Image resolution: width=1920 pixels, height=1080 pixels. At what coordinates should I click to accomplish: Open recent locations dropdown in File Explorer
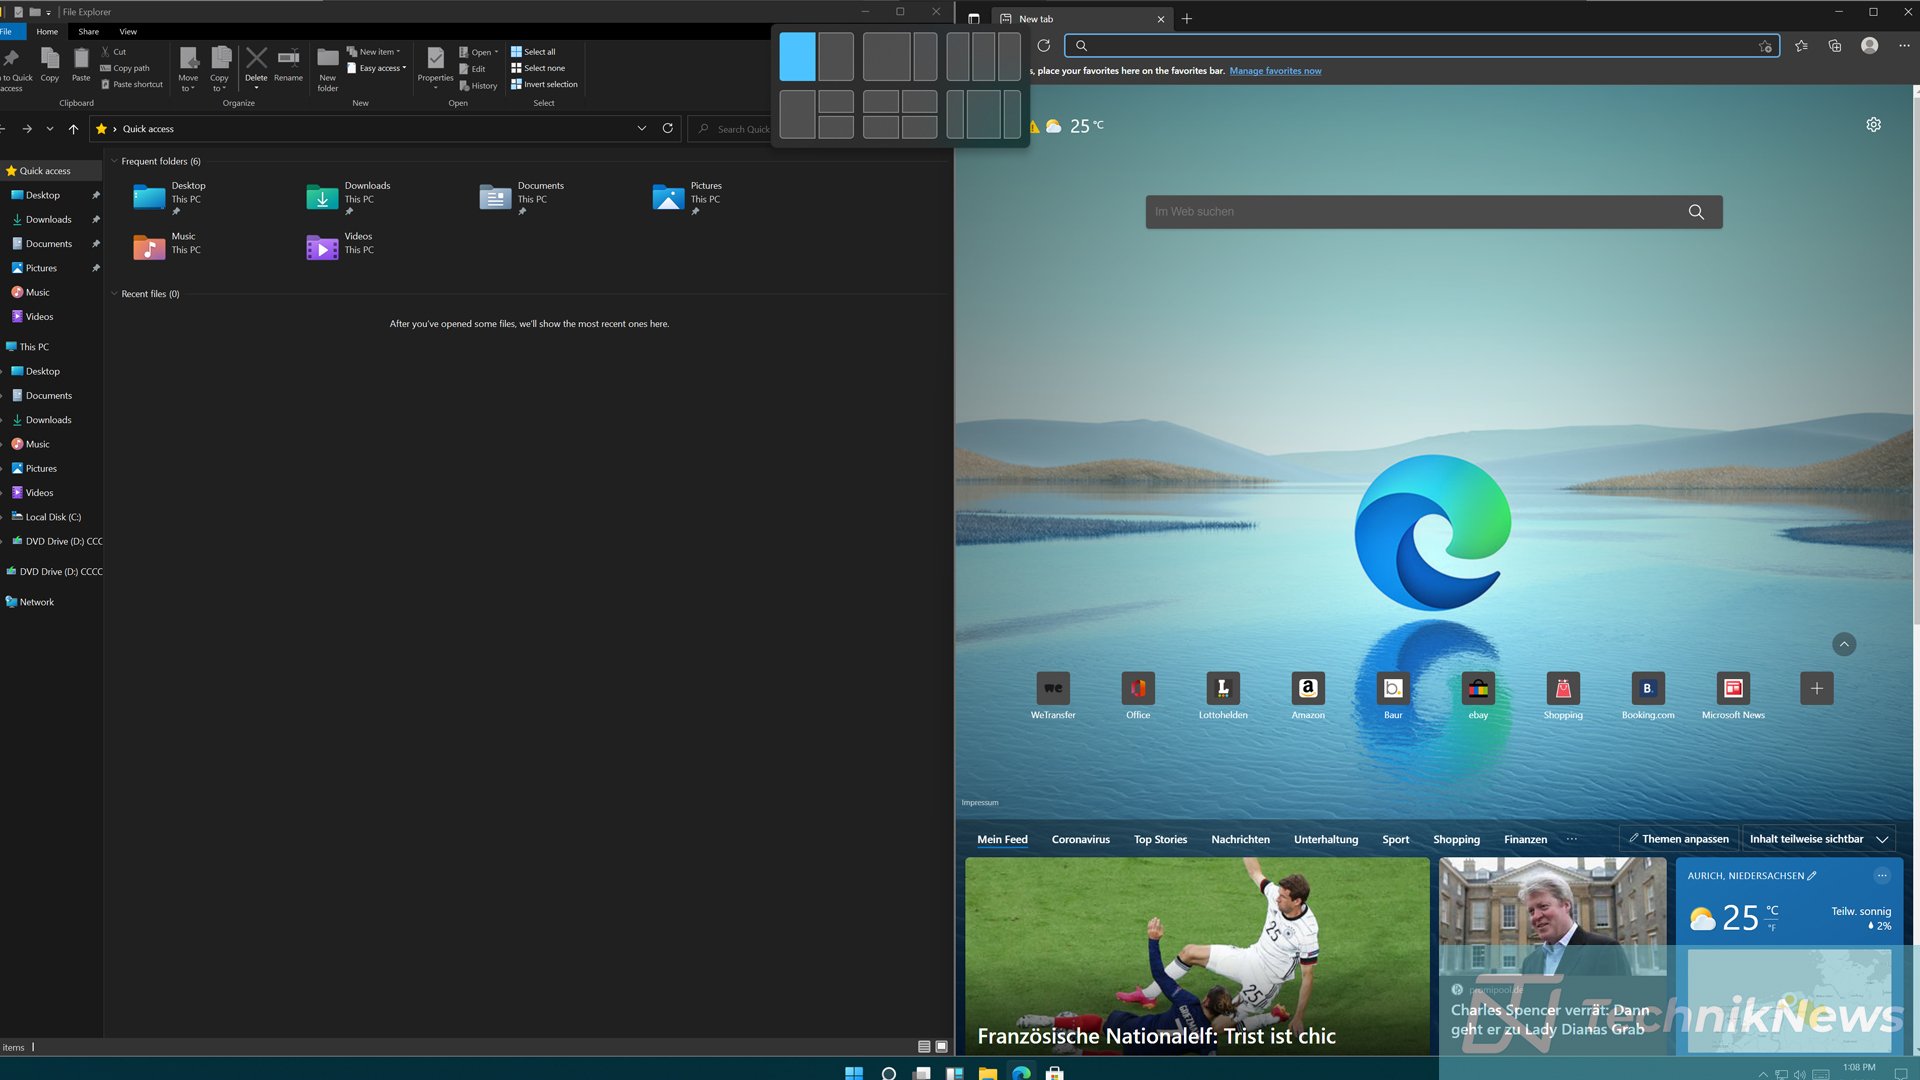[x=50, y=128]
